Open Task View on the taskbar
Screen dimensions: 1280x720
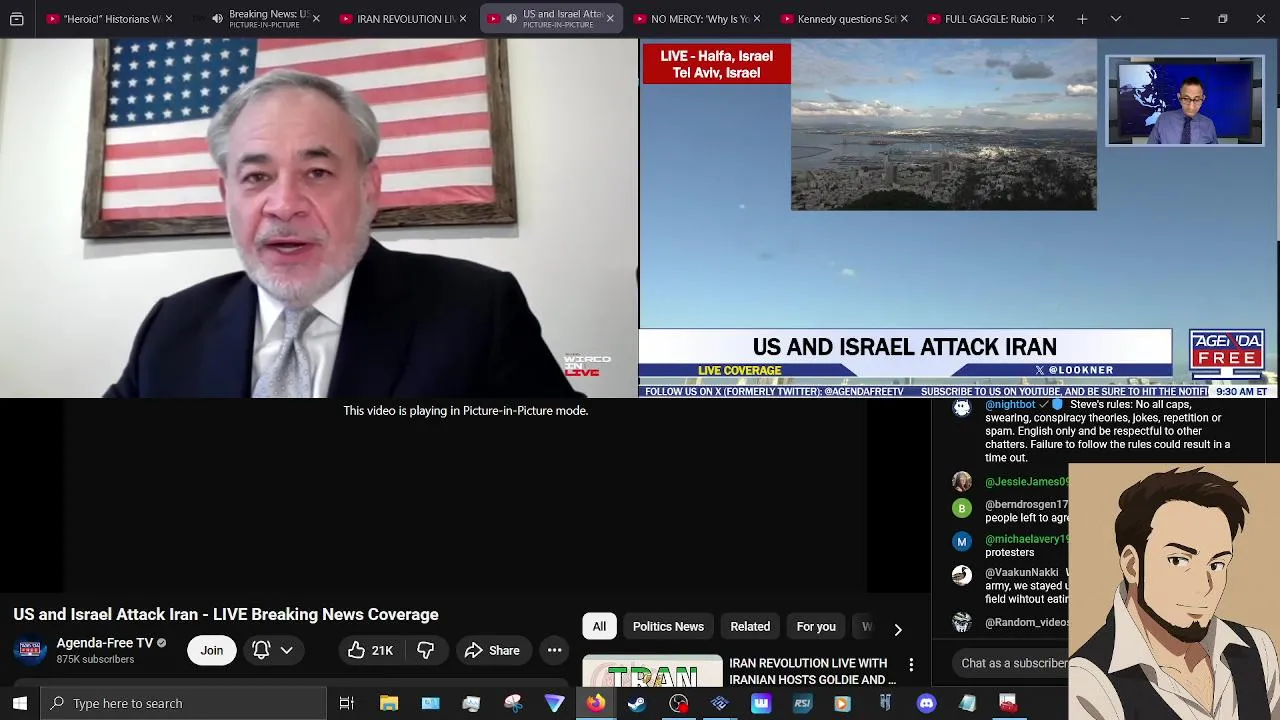[x=346, y=703]
